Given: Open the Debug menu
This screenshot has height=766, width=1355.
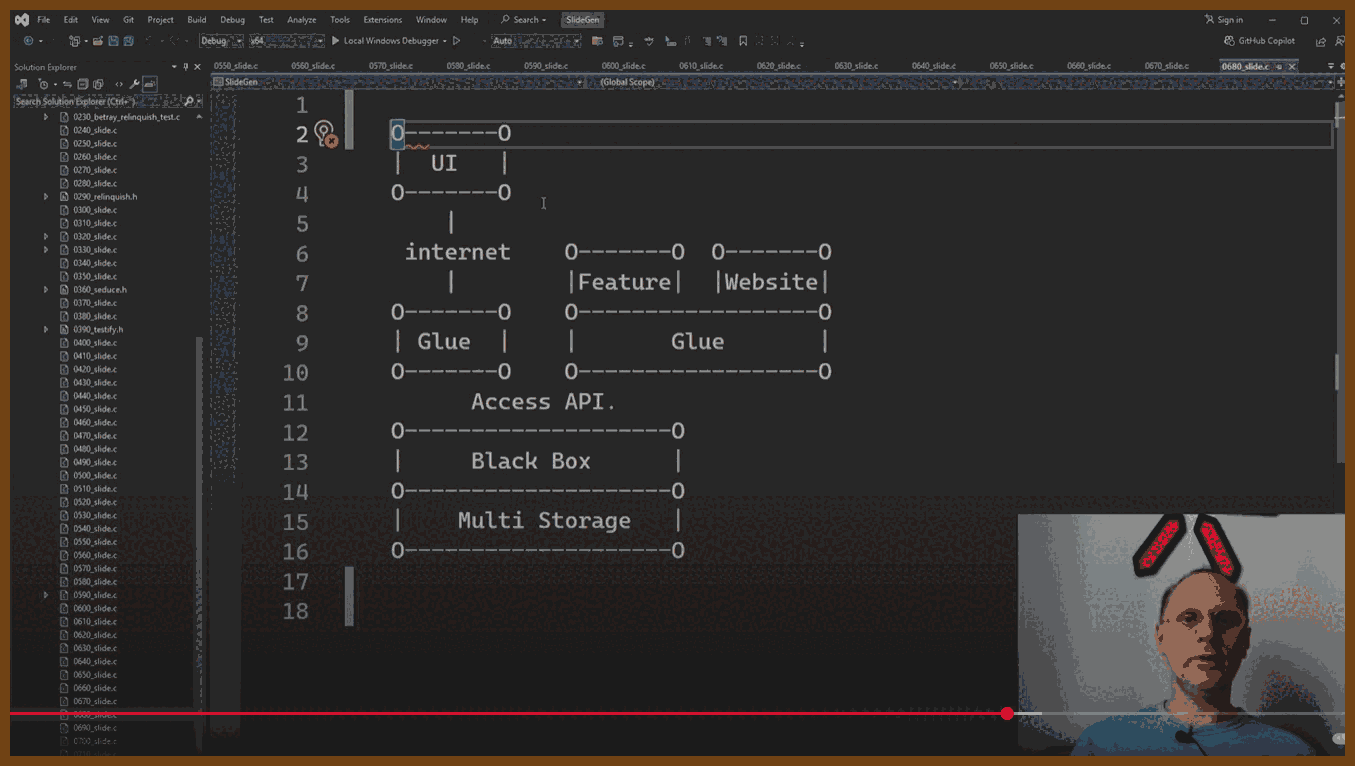Looking at the screenshot, I should [x=232, y=20].
